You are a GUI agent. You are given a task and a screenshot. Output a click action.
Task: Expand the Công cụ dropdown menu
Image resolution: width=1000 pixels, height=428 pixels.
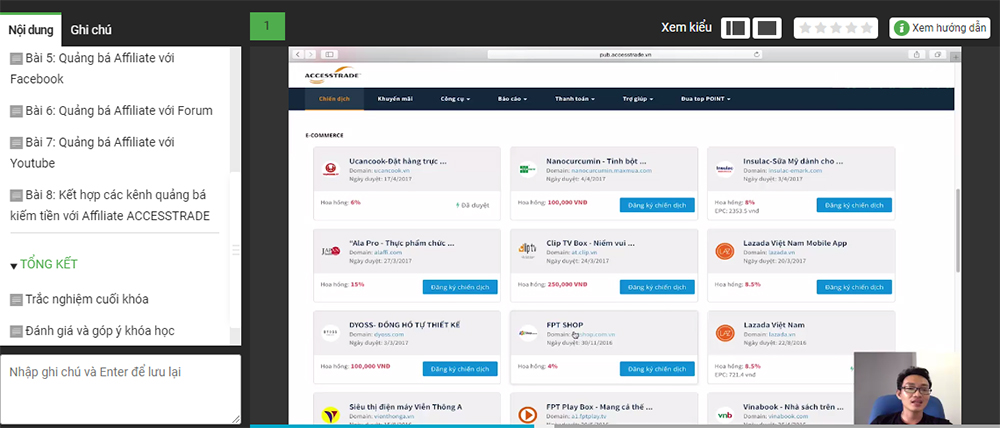(x=455, y=99)
